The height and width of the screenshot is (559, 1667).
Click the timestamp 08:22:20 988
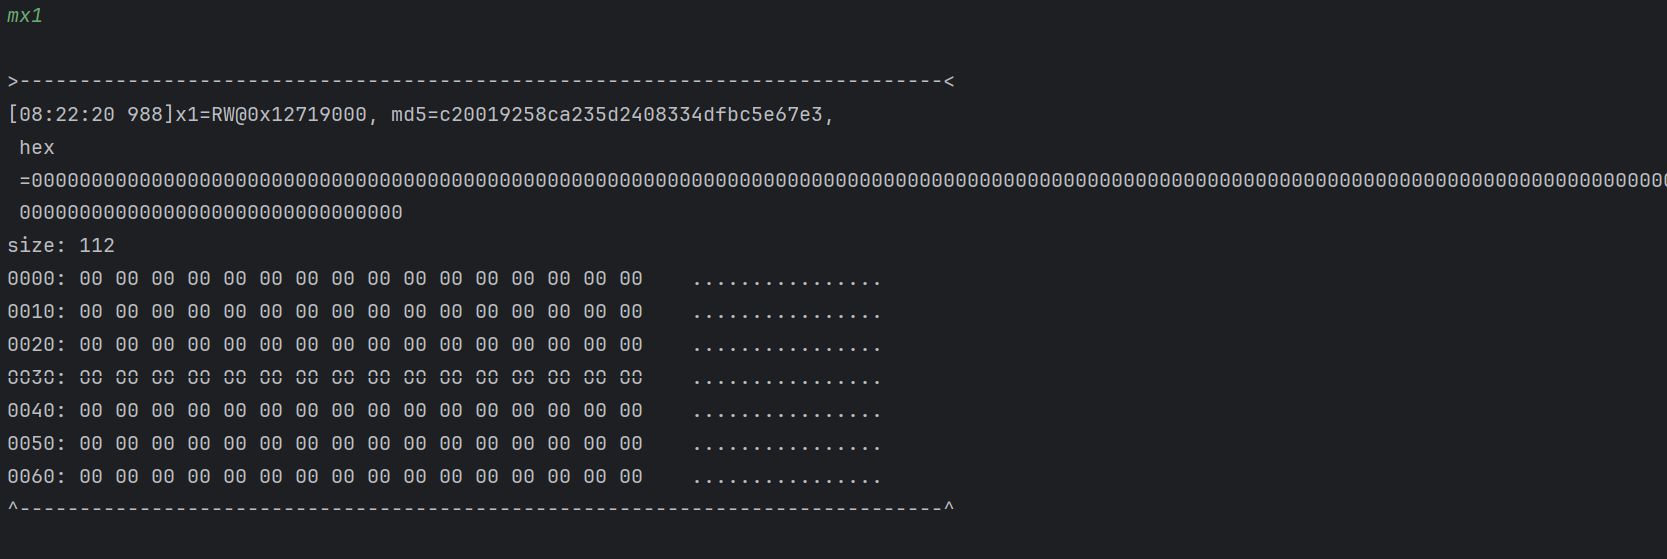pyautogui.click(x=90, y=115)
